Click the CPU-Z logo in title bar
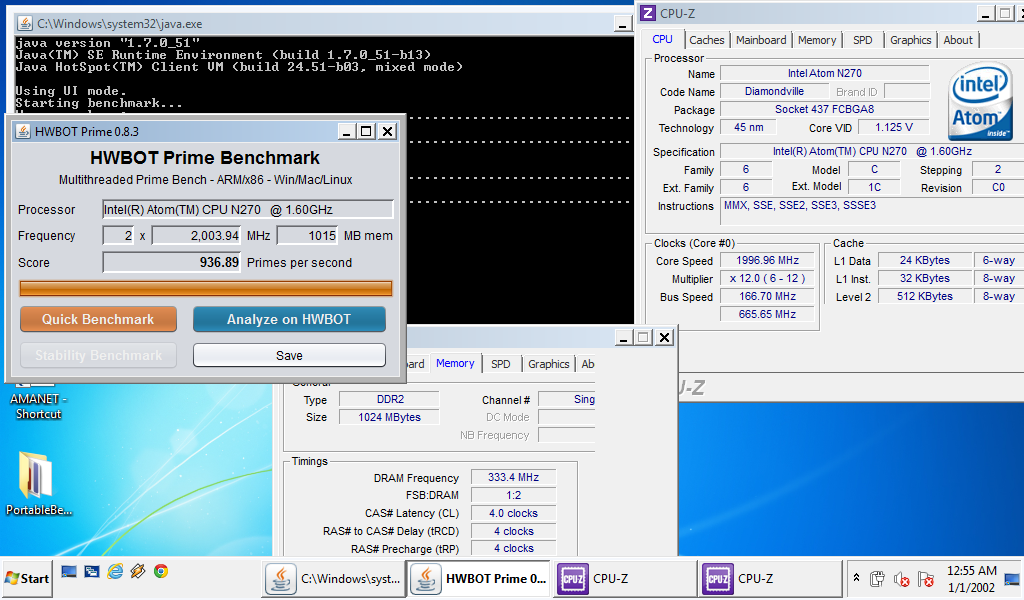Screen dimensions: 1024x600 point(648,13)
